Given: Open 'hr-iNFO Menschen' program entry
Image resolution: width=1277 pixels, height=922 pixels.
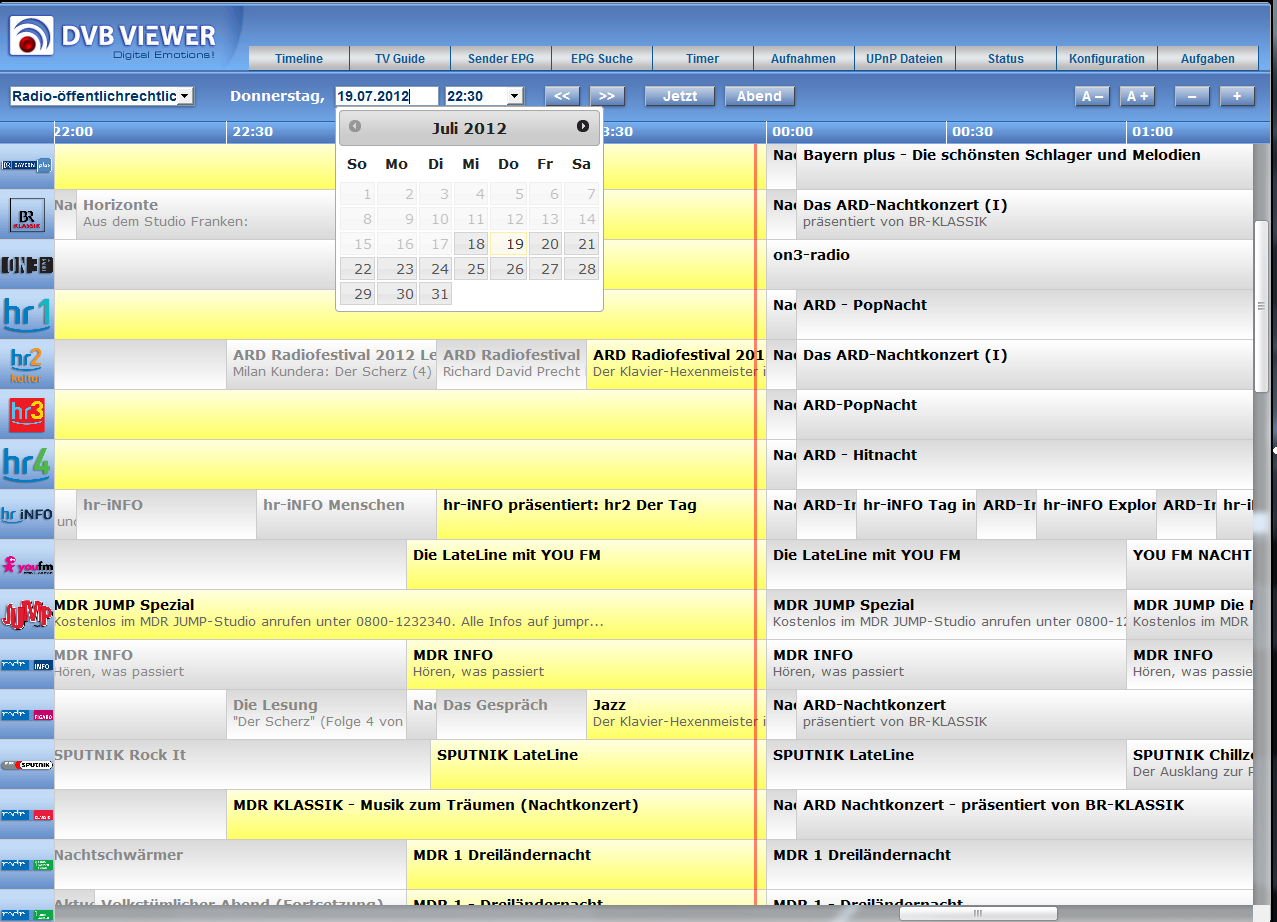Looking at the screenshot, I should click(346, 515).
